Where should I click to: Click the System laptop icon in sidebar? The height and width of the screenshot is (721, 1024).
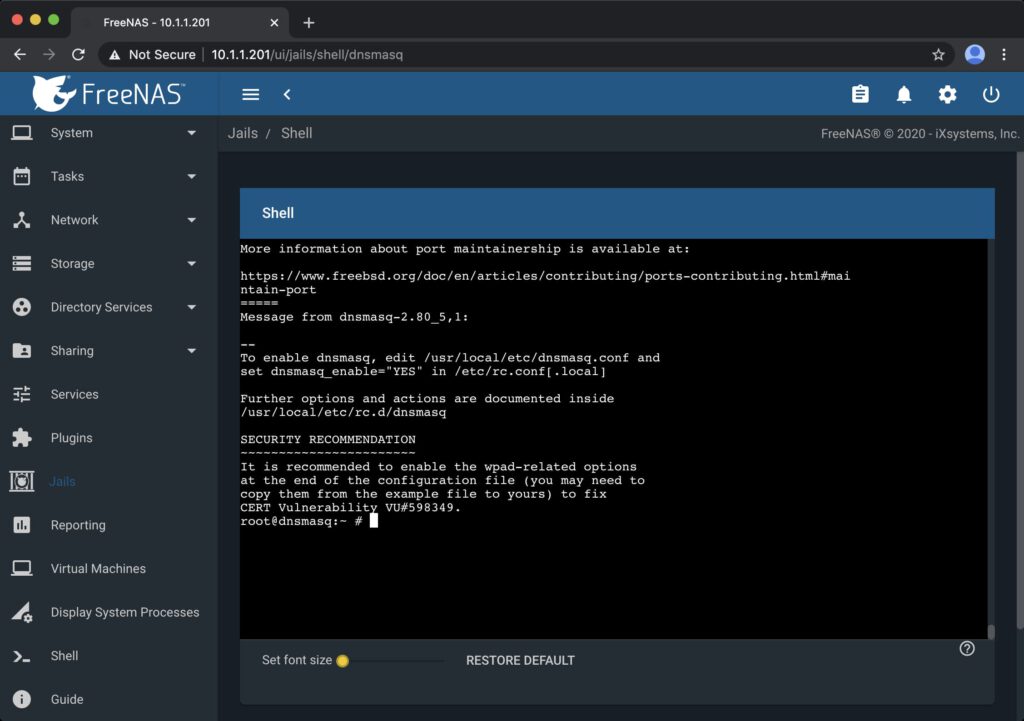(x=22, y=133)
